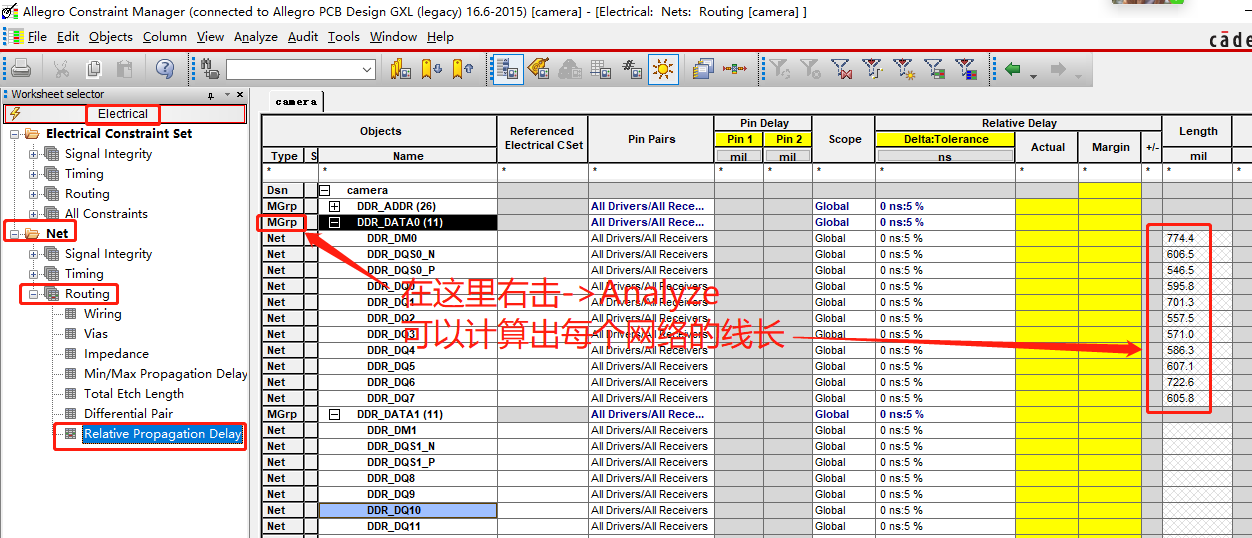This screenshot has width=1252, height=538.
Task: Open the Tools menu
Action: (x=344, y=37)
